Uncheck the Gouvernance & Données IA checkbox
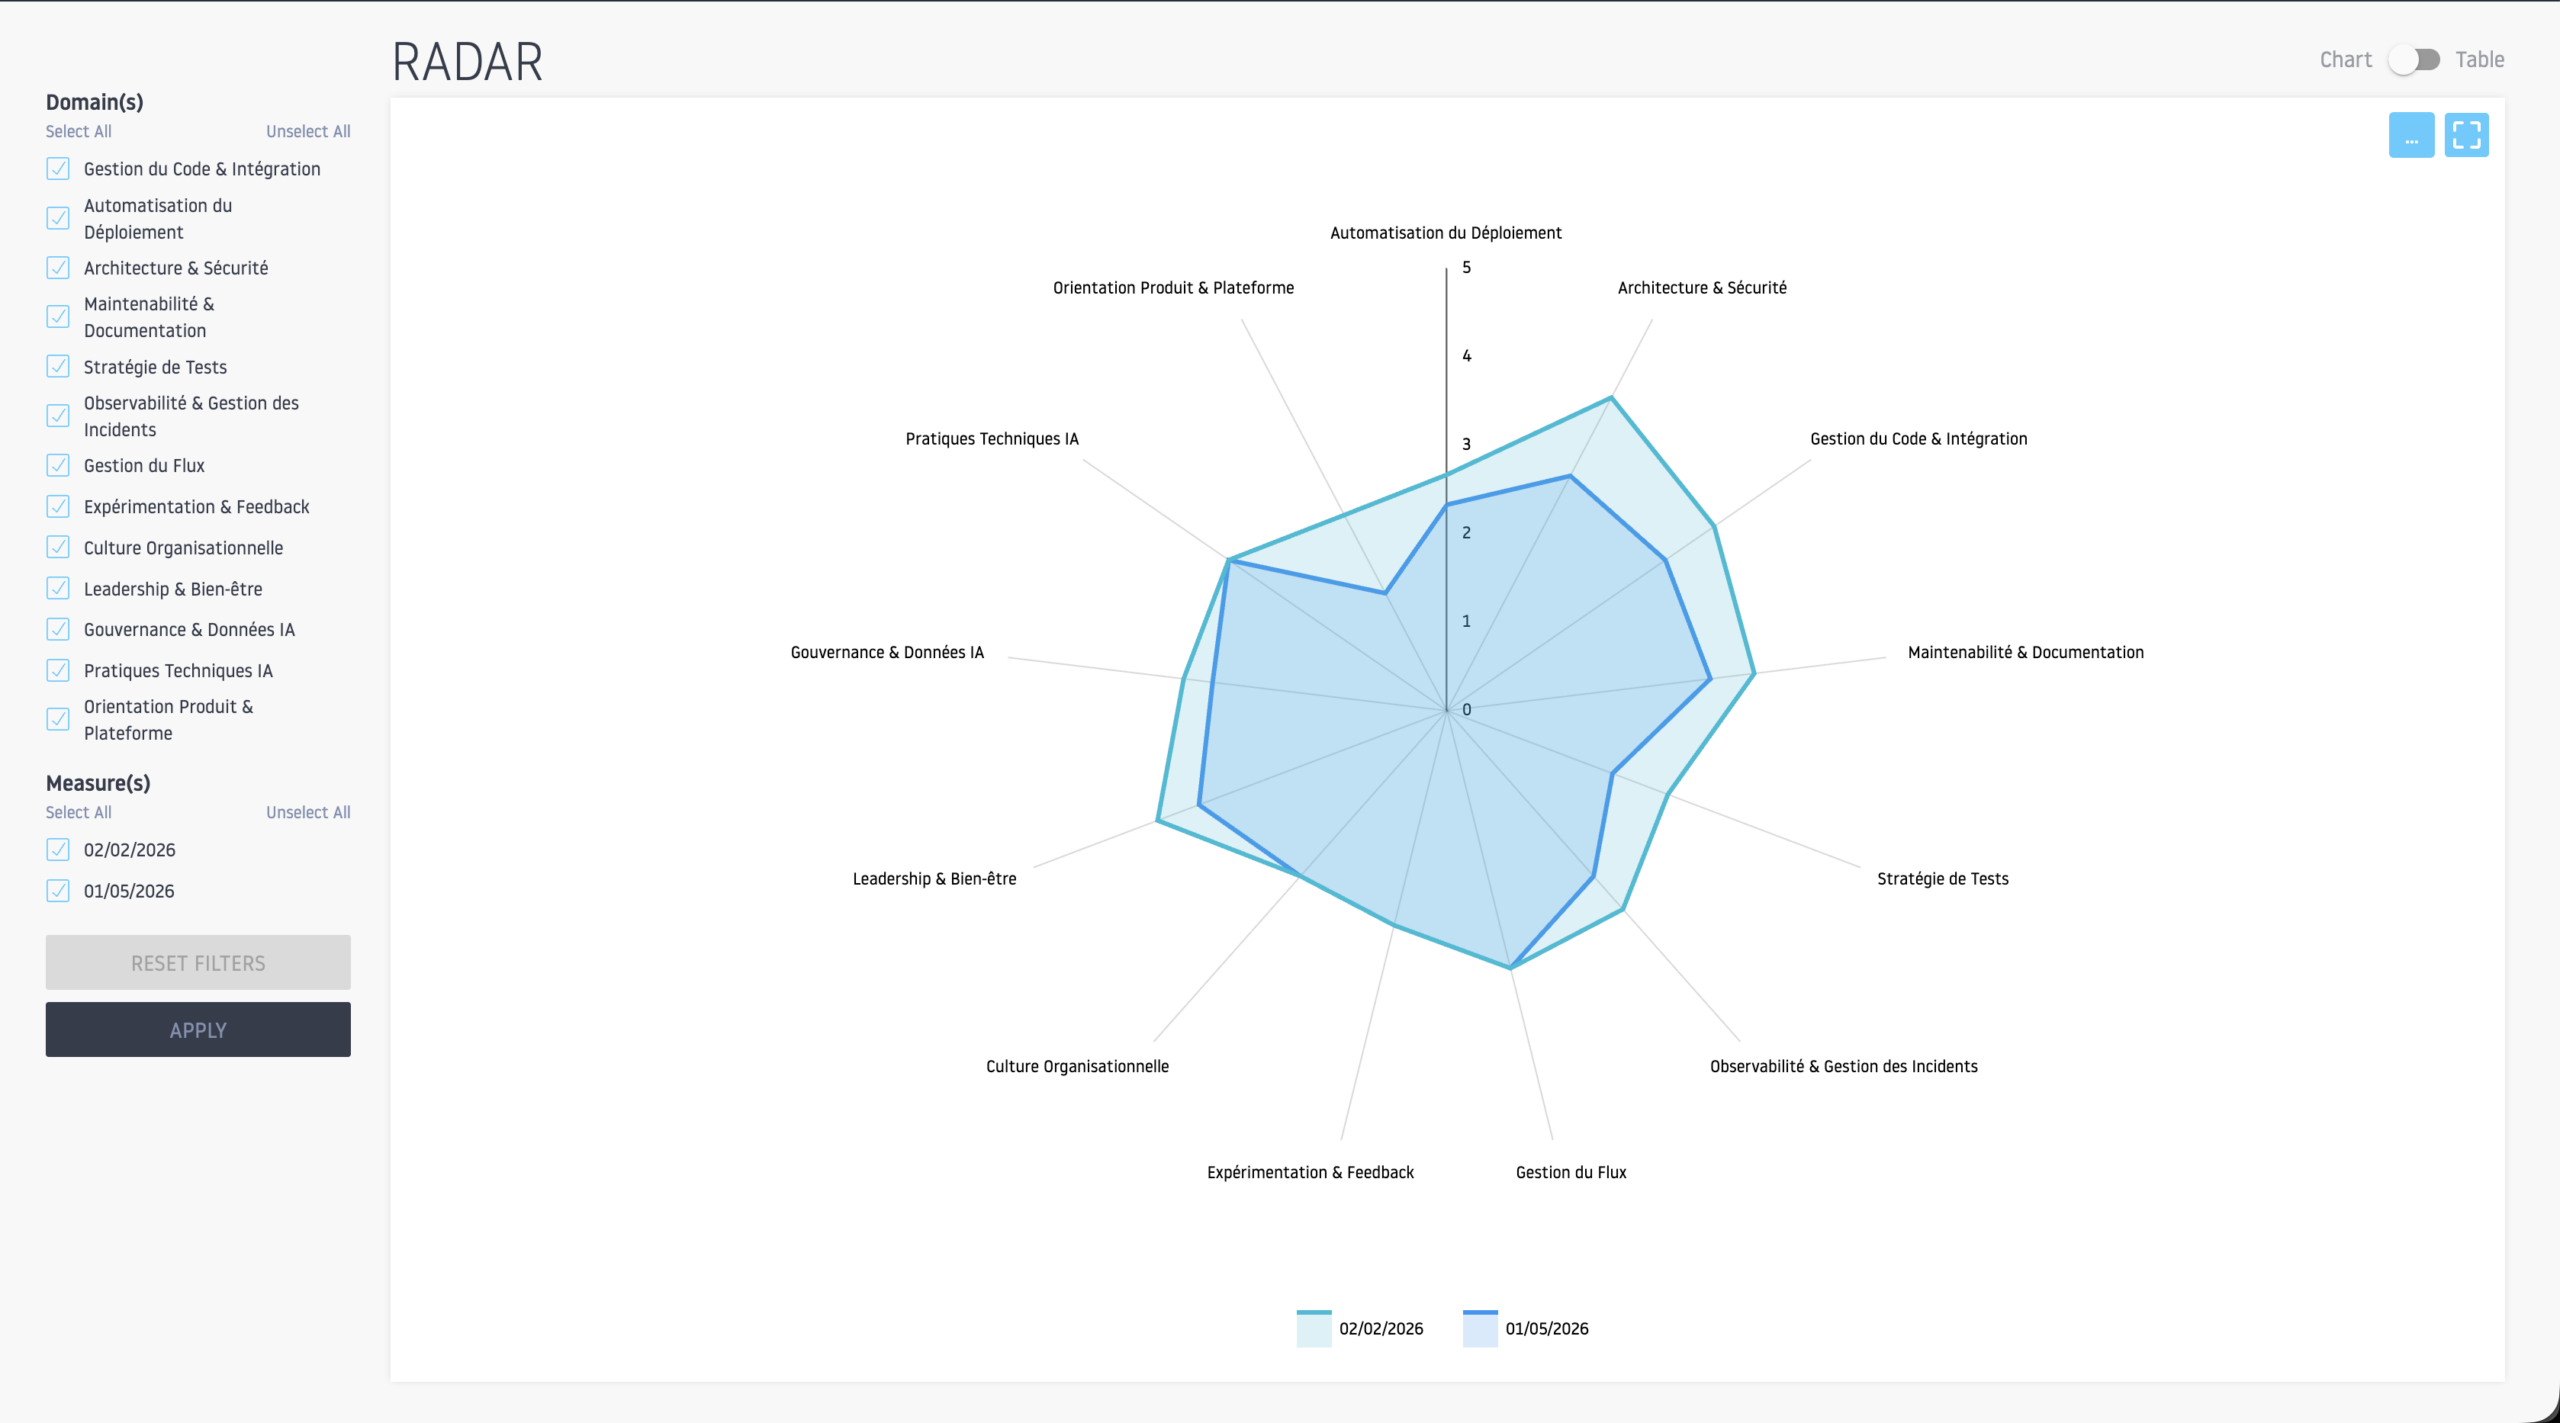Viewport: 2560px width, 1423px height. (x=58, y=630)
